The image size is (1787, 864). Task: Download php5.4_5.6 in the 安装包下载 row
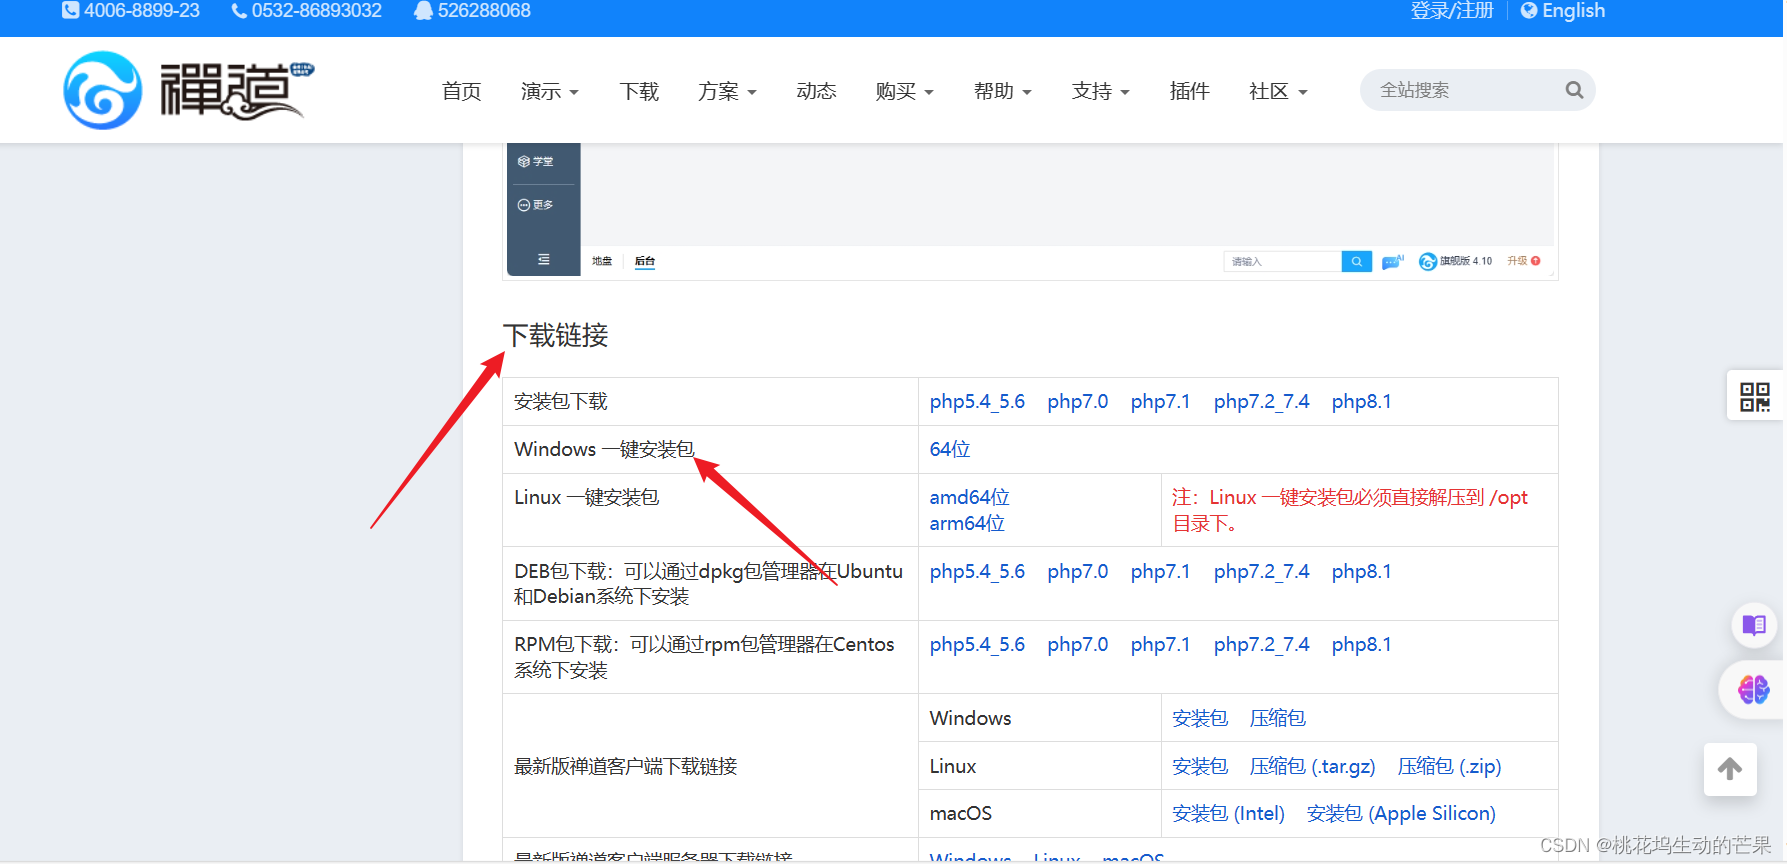(x=977, y=401)
